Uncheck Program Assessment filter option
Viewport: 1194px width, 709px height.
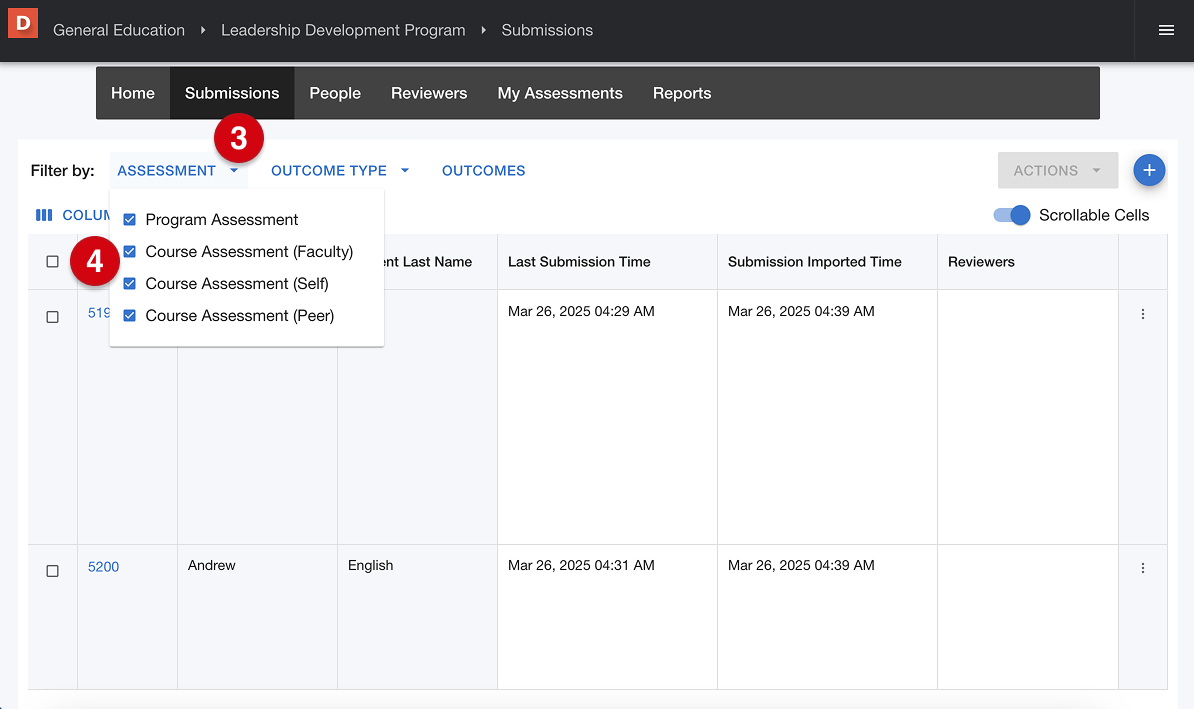point(130,220)
